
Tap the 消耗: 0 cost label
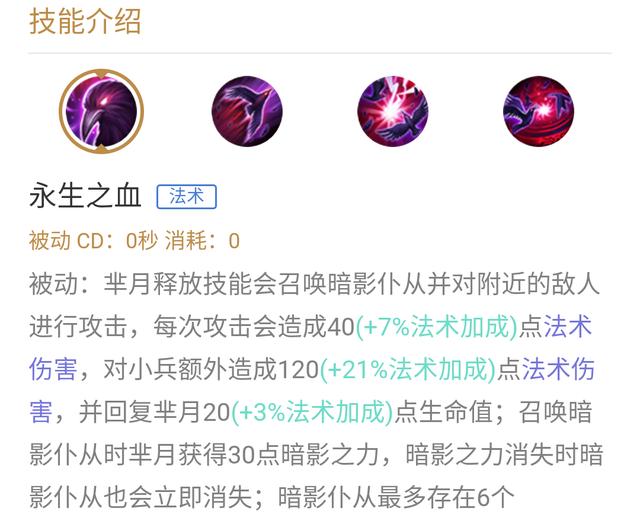pos(202,240)
